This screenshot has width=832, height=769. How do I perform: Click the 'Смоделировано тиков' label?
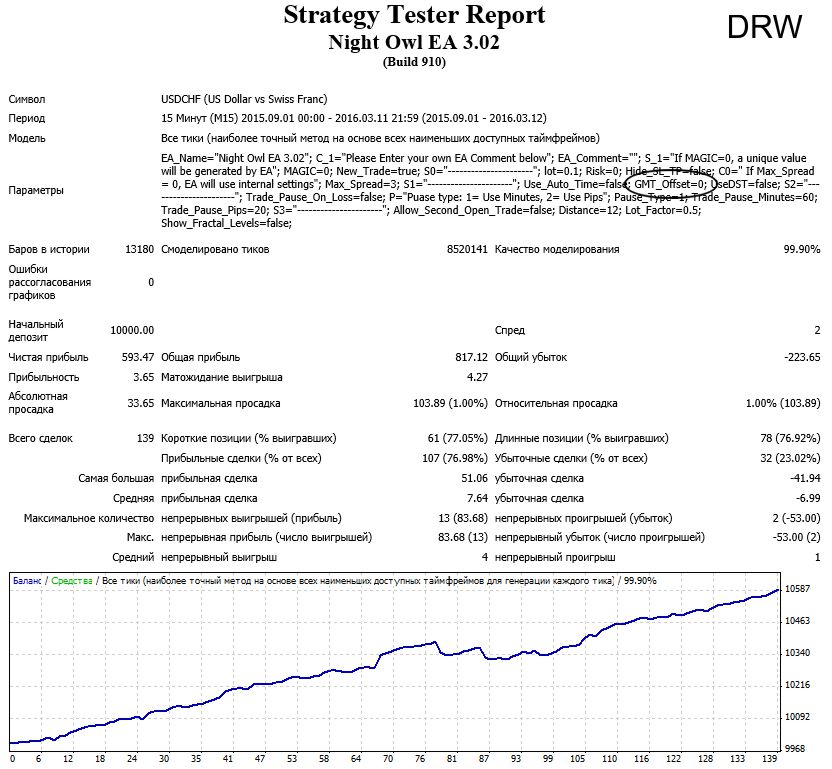[215, 249]
